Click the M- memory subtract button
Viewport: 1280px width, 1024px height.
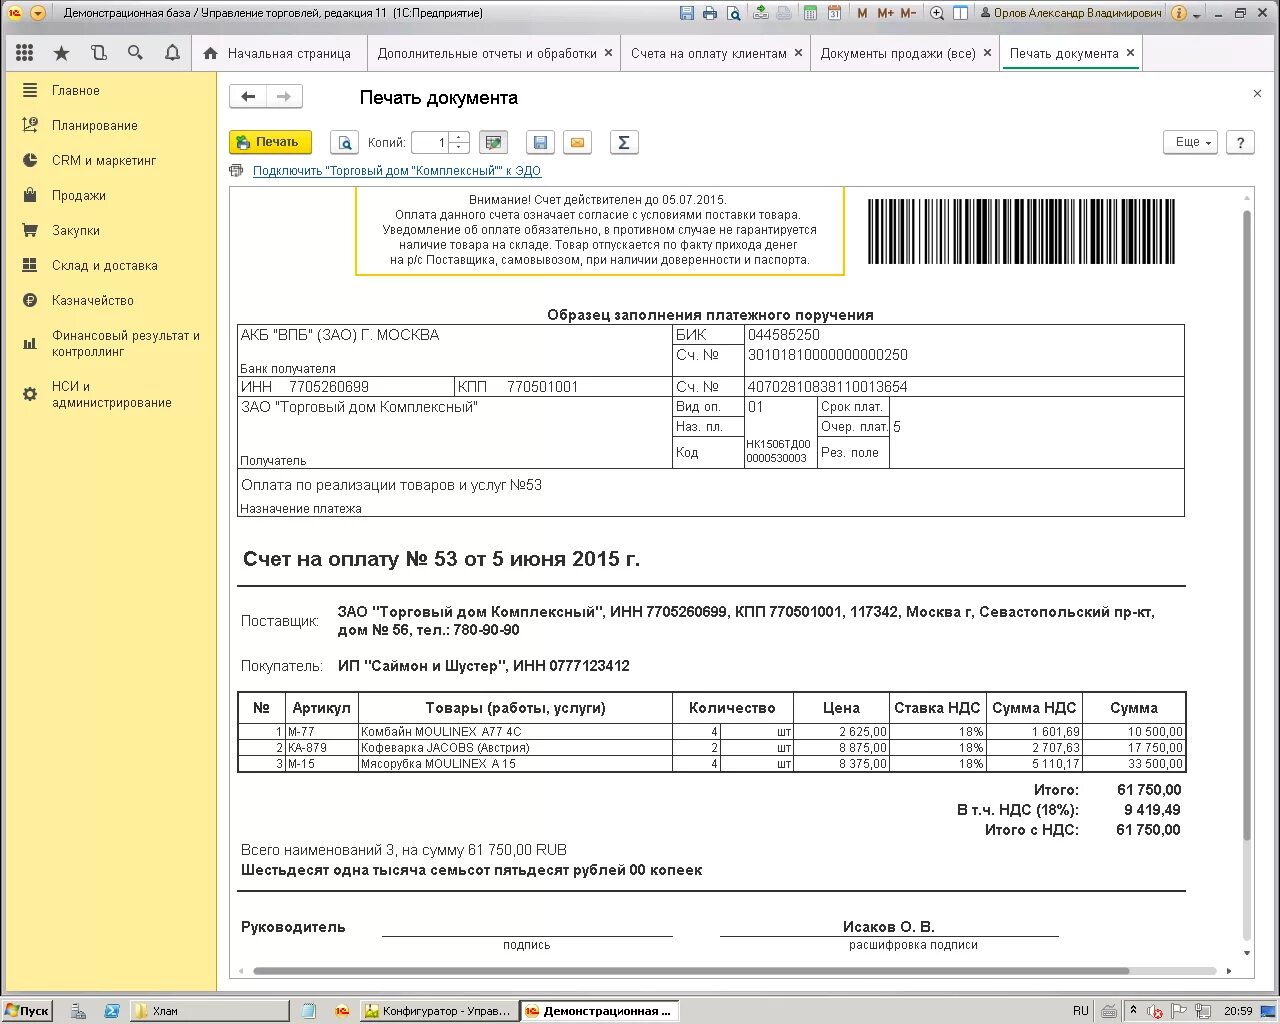(x=908, y=13)
